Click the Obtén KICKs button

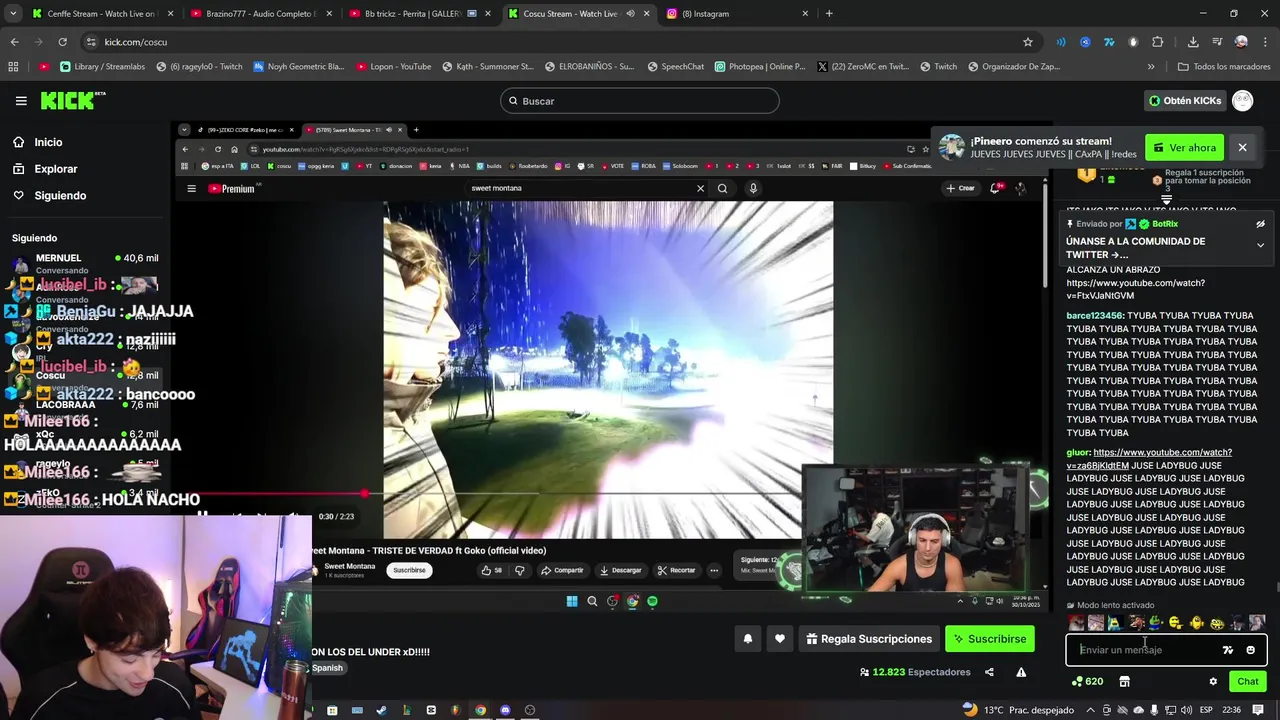point(1185,101)
